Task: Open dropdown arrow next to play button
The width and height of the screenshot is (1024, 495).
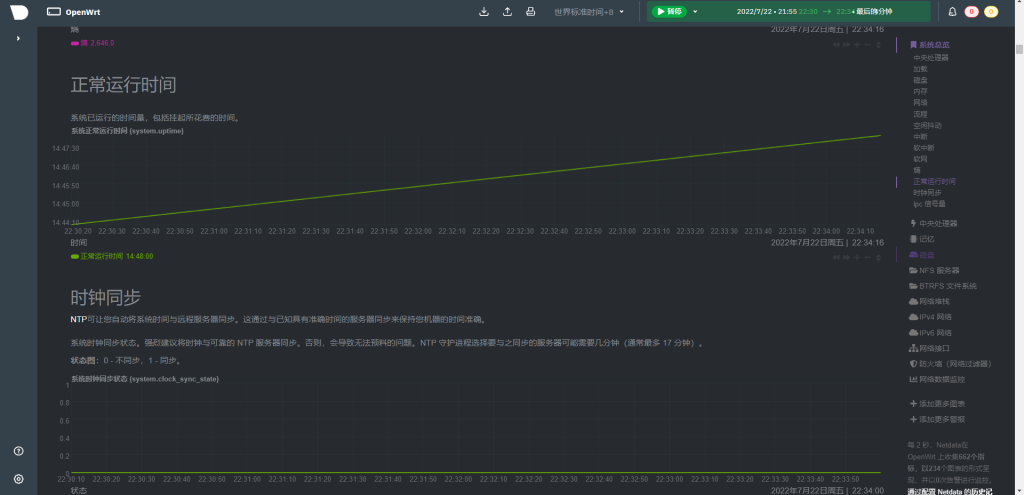Action: pos(693,12)
